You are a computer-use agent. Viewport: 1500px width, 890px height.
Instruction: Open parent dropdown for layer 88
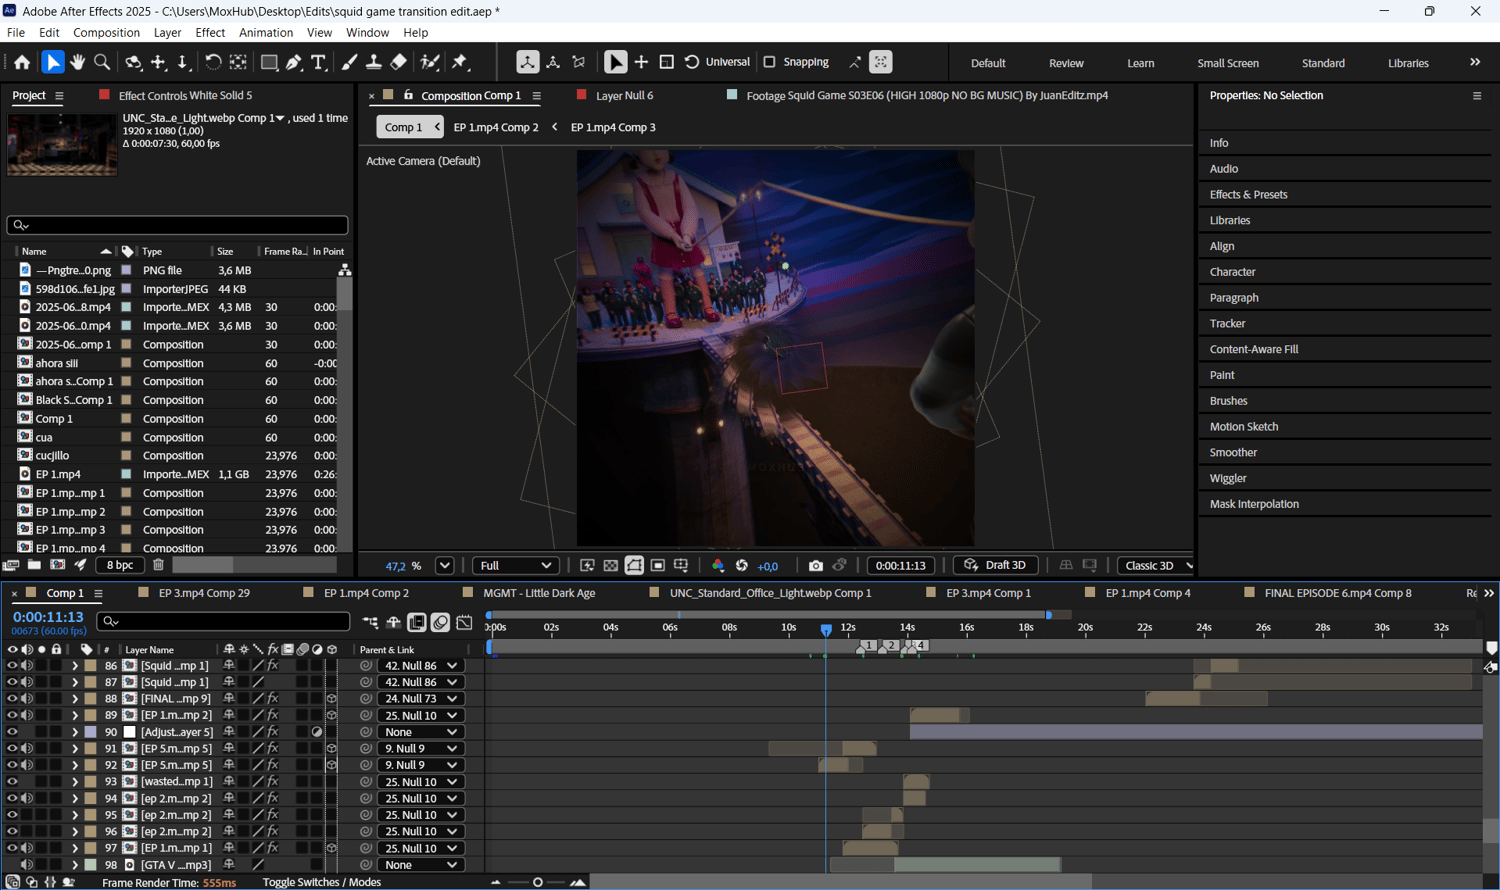420,699
